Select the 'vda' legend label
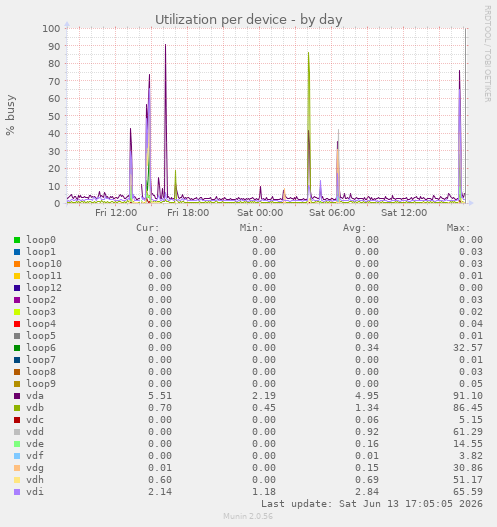The height and width of the screenshot is (527, 497). (35, 396)
